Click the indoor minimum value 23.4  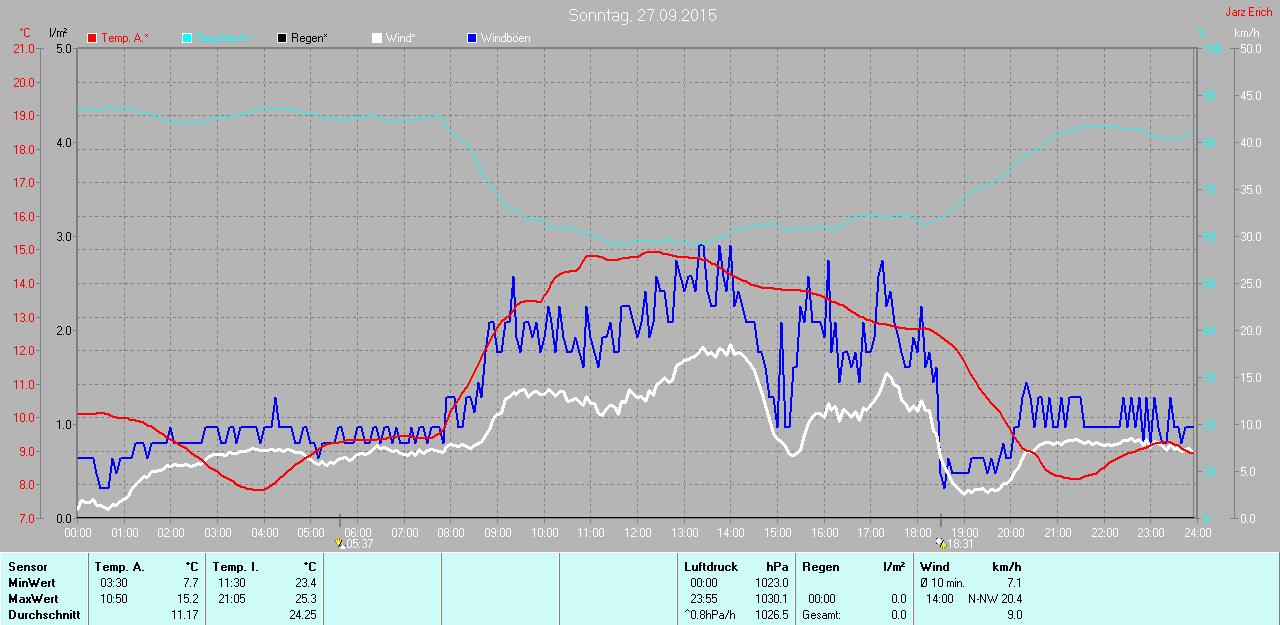(305, 582)
